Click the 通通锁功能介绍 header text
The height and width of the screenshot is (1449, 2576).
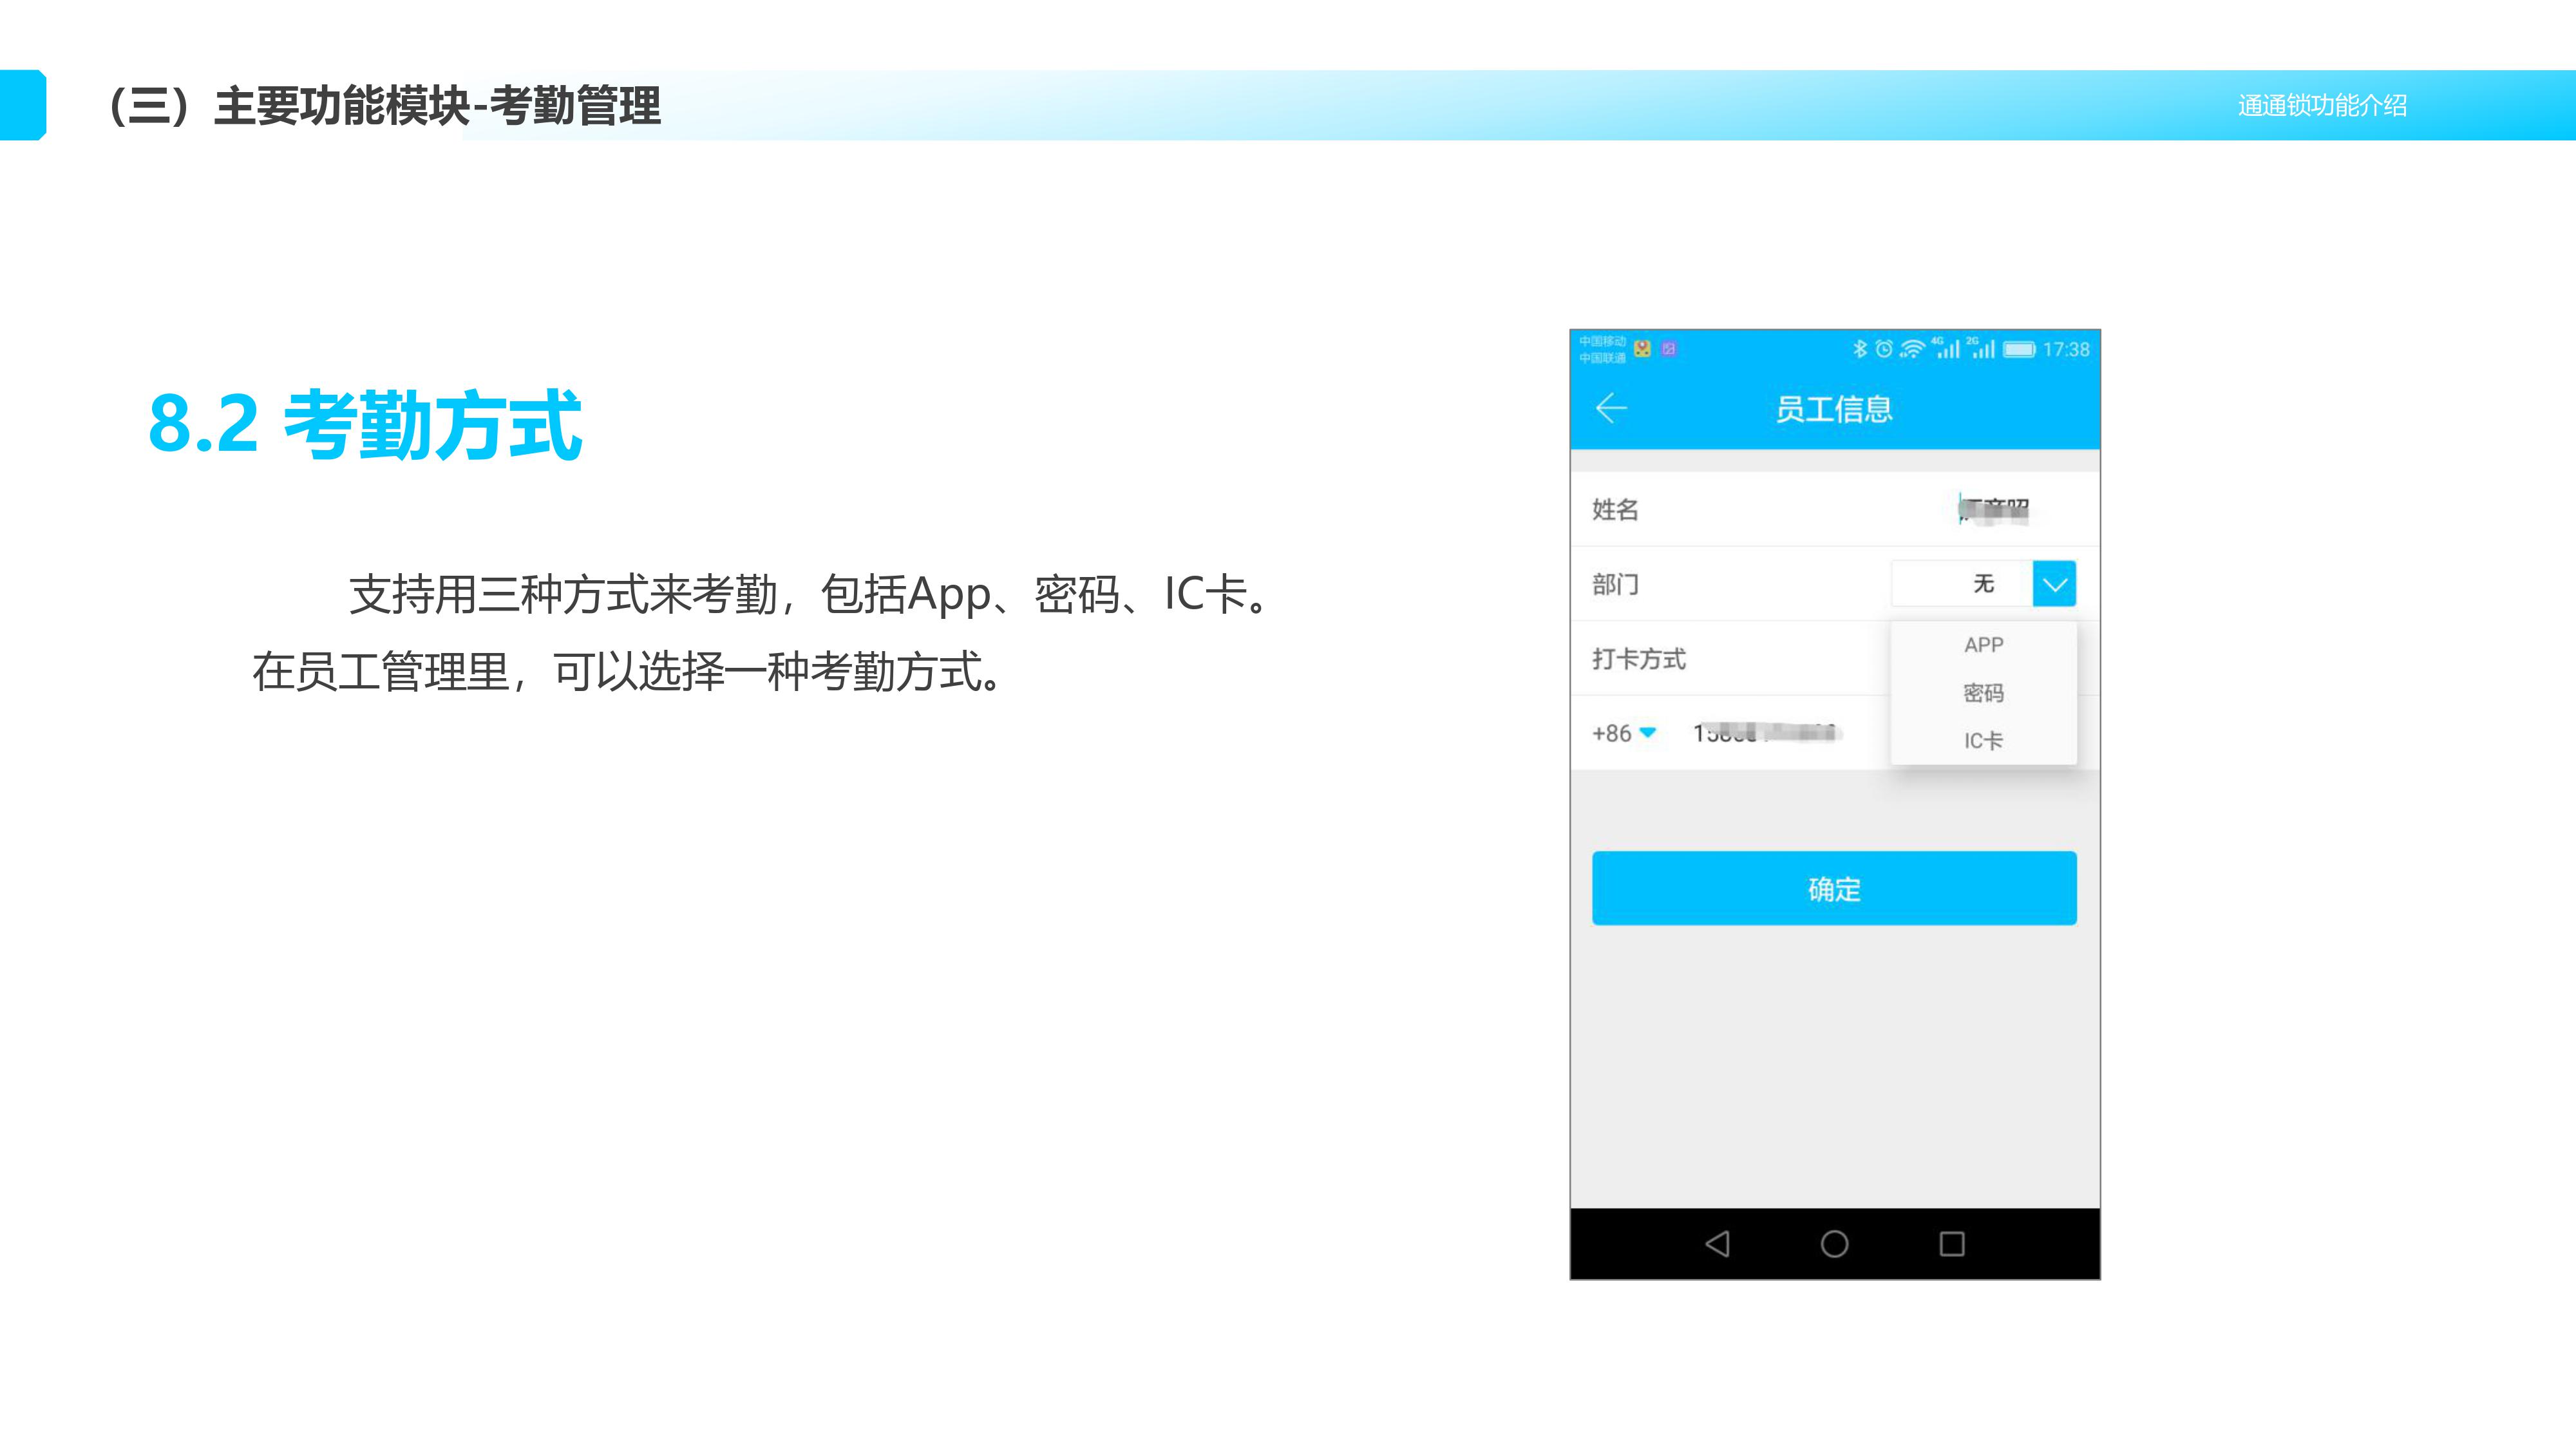click(2321, 105)
